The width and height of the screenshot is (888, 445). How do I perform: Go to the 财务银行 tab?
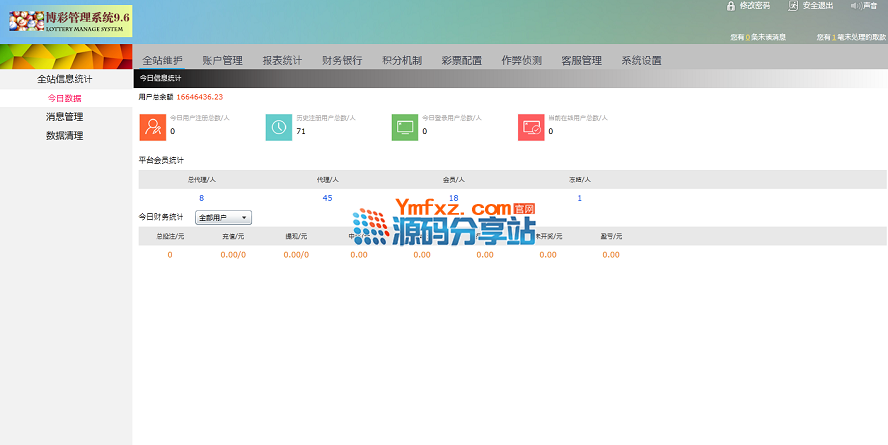point(342,60)
